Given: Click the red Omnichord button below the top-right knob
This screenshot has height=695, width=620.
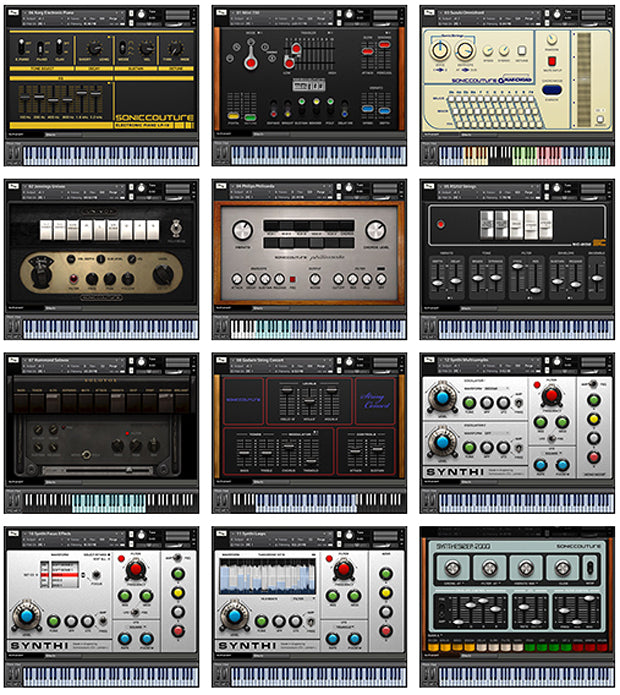Looking at the screenshot, I should point(552,61).
